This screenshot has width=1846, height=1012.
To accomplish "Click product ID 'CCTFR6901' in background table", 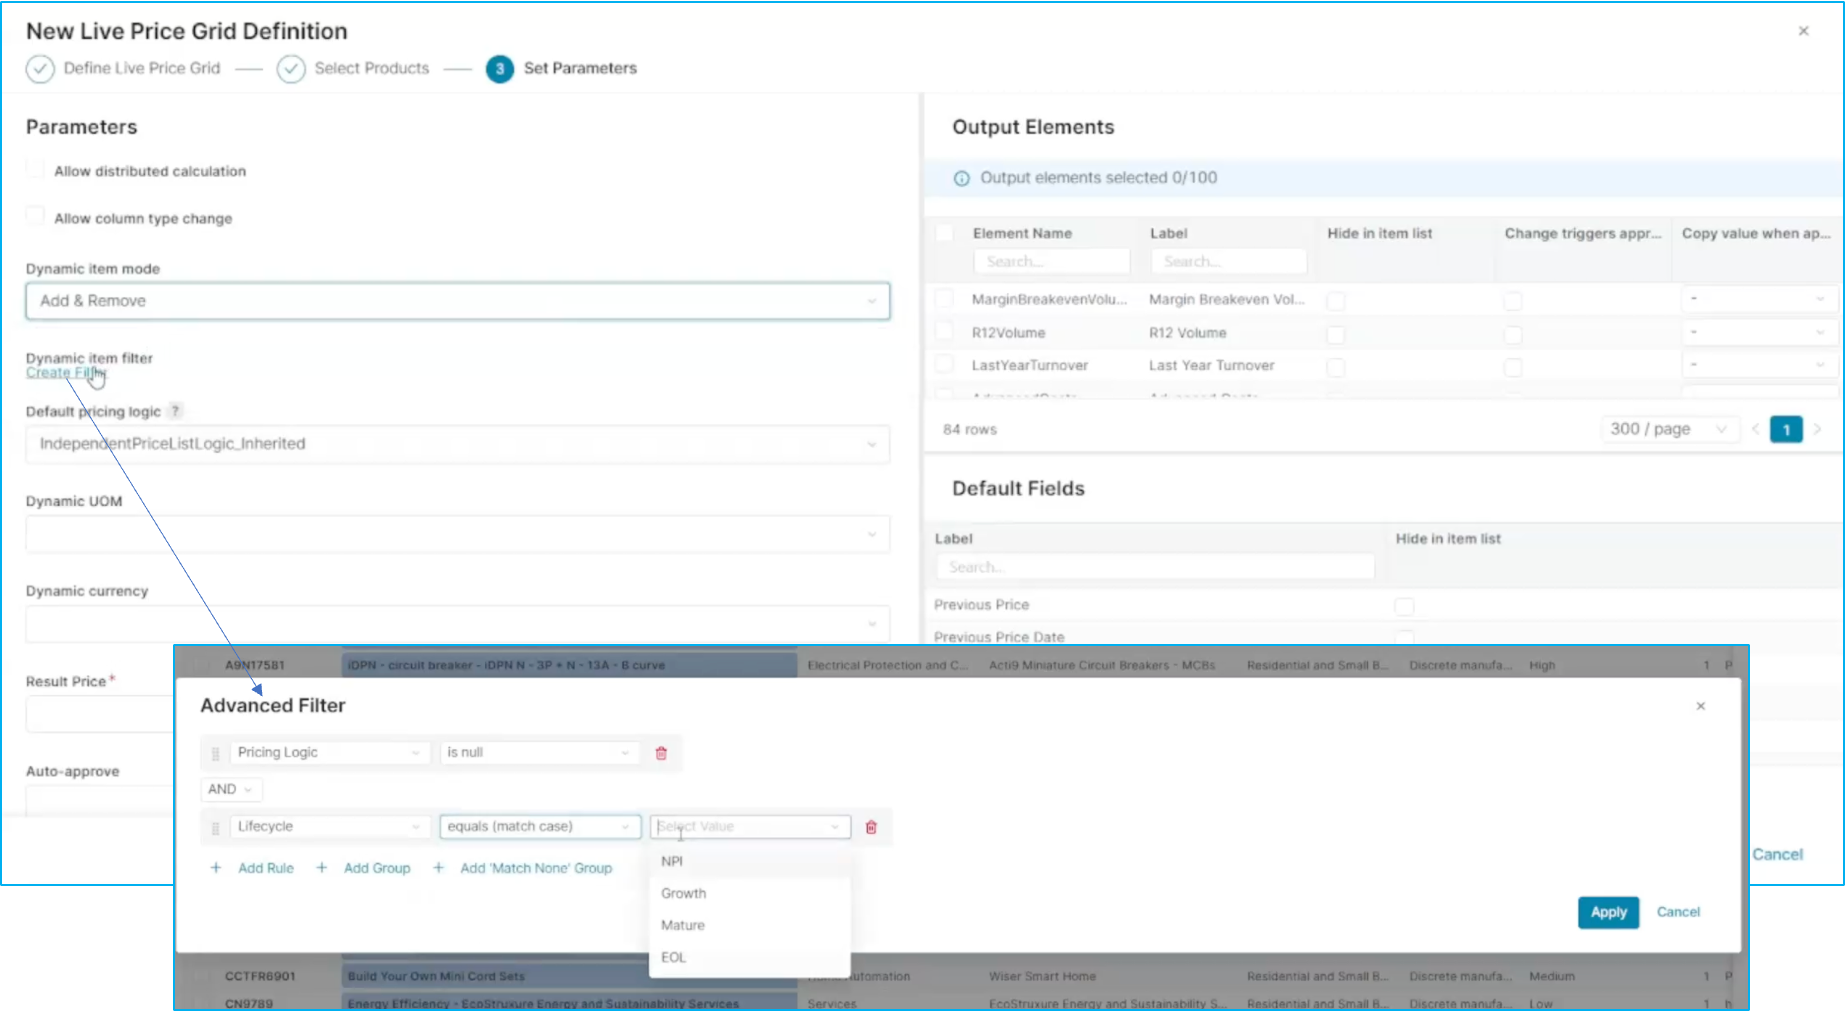I will (x=260, y=976).
